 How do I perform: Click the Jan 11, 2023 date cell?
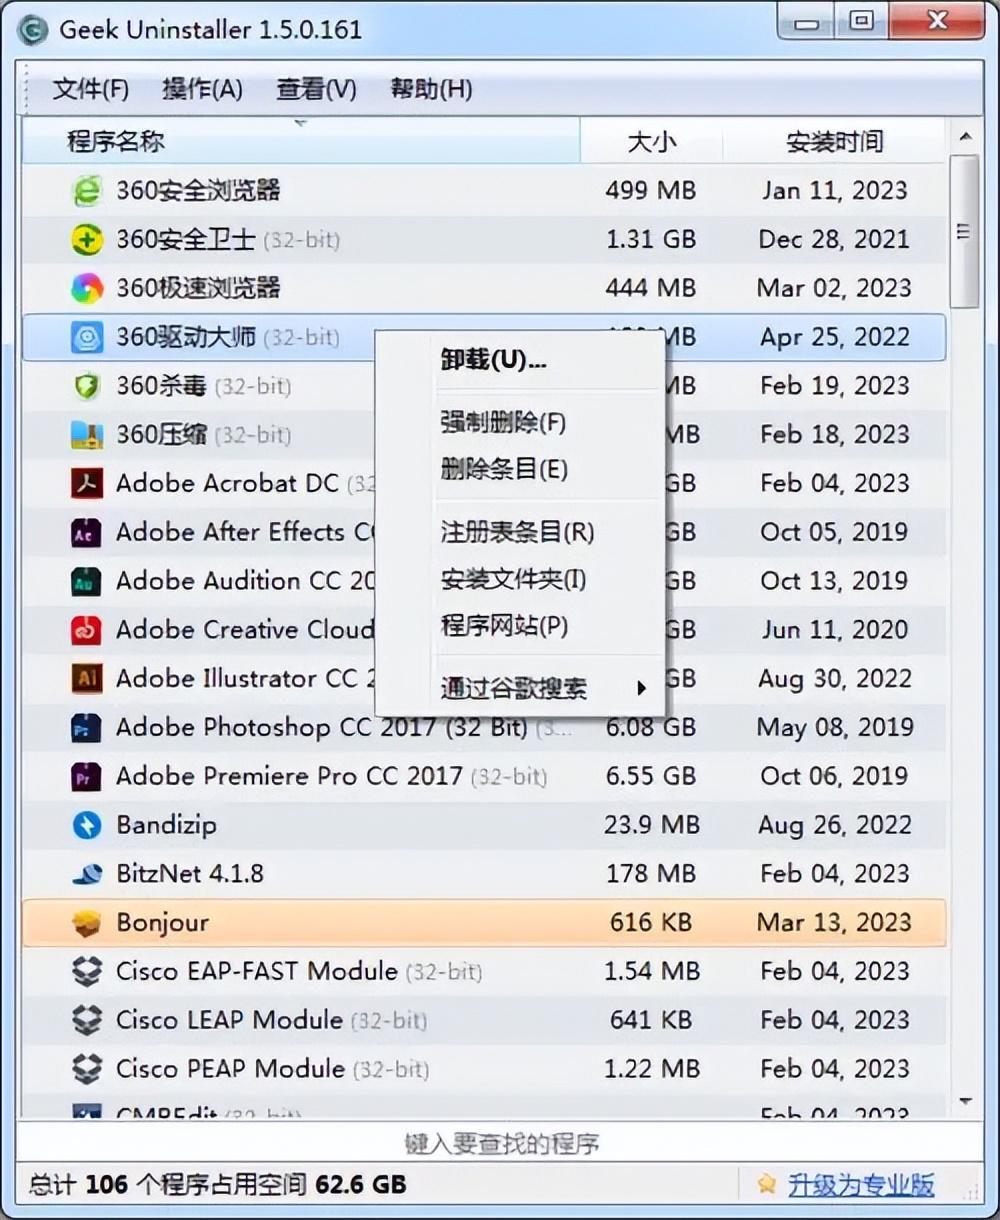tap(834, 190)
